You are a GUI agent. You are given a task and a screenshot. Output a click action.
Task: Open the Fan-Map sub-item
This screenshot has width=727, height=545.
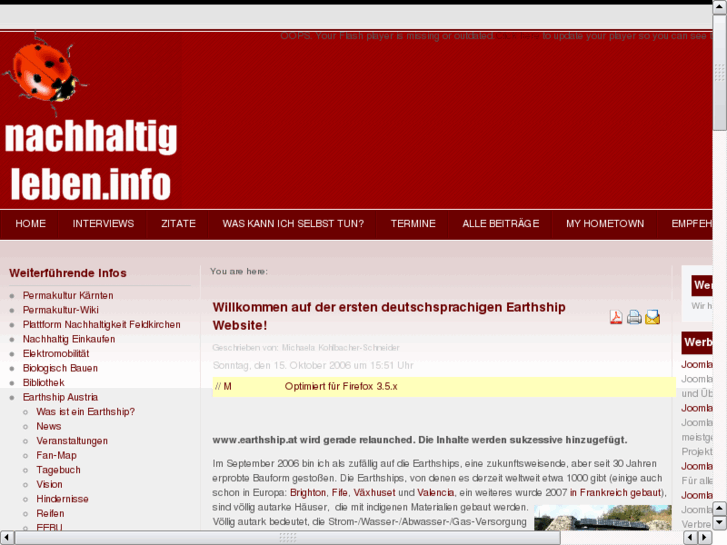click(57, 455)
